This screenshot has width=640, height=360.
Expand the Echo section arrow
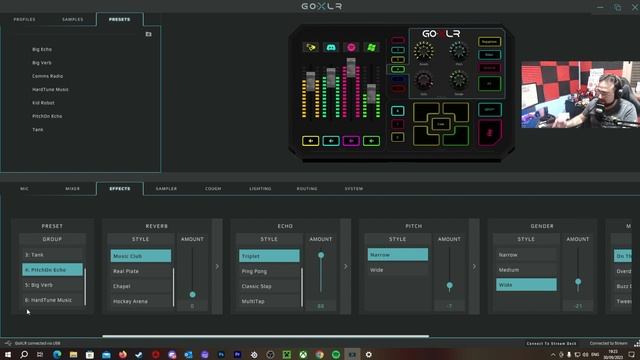[x=346, y=267]
